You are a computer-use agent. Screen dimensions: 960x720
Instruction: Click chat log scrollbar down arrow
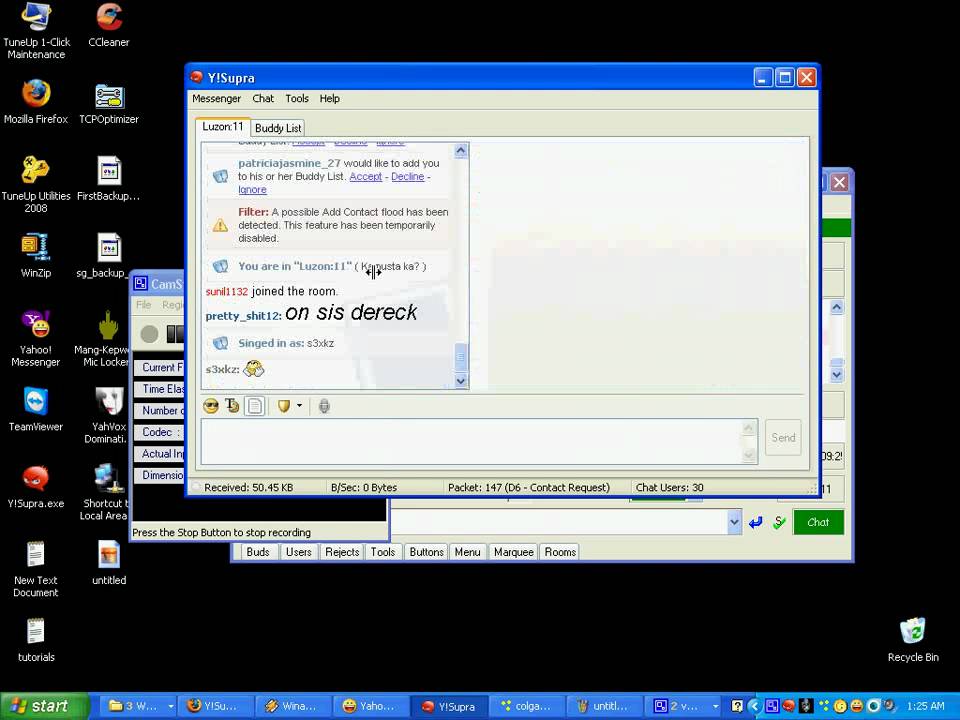461,381
